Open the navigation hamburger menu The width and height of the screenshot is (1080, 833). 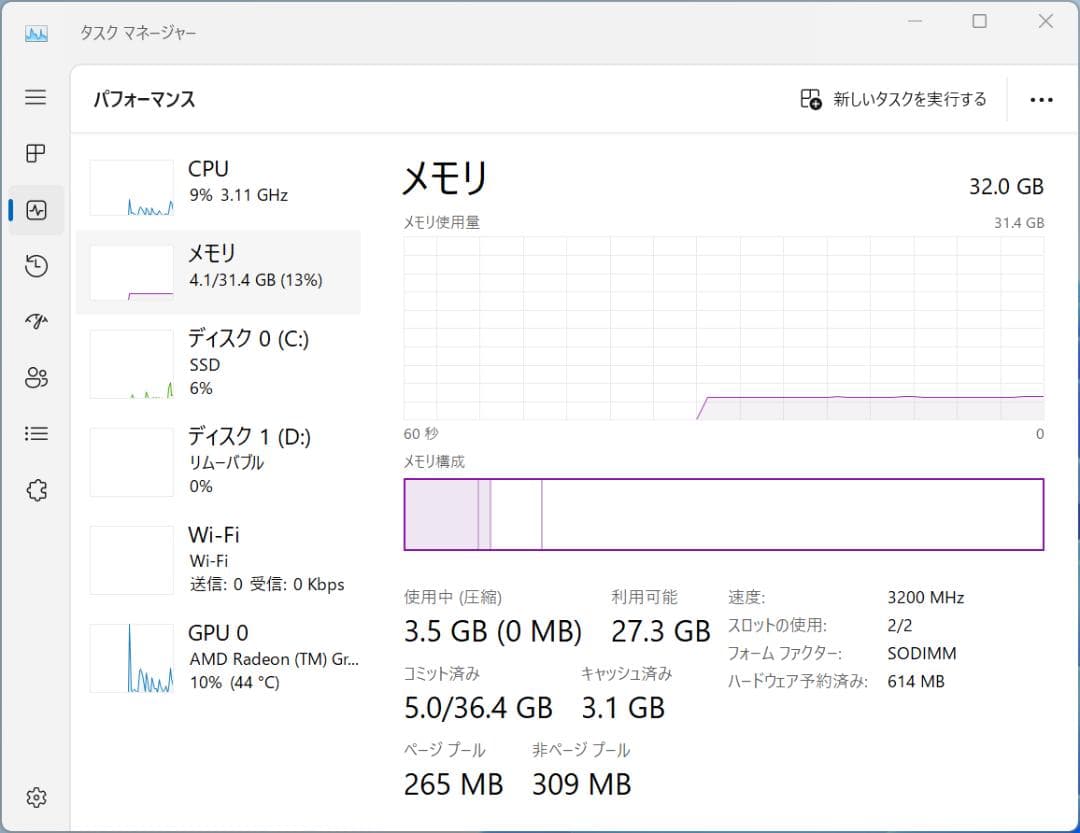[x=35, y=97]
